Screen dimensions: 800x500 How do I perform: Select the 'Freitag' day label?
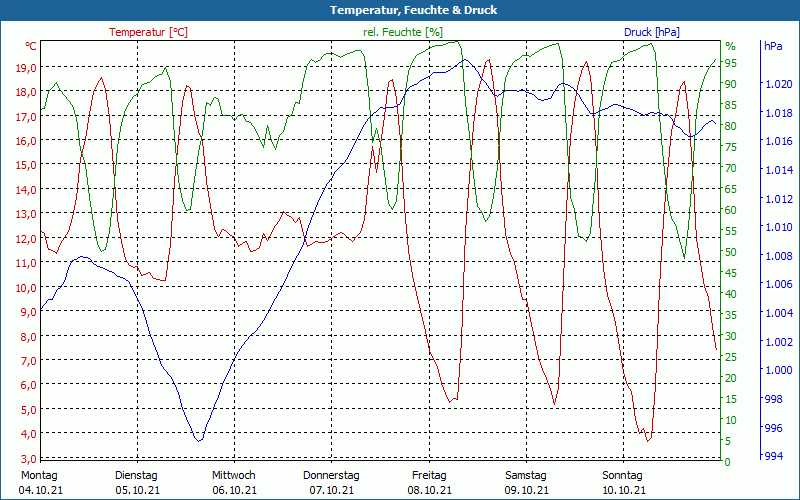click(x=429, y=476)
